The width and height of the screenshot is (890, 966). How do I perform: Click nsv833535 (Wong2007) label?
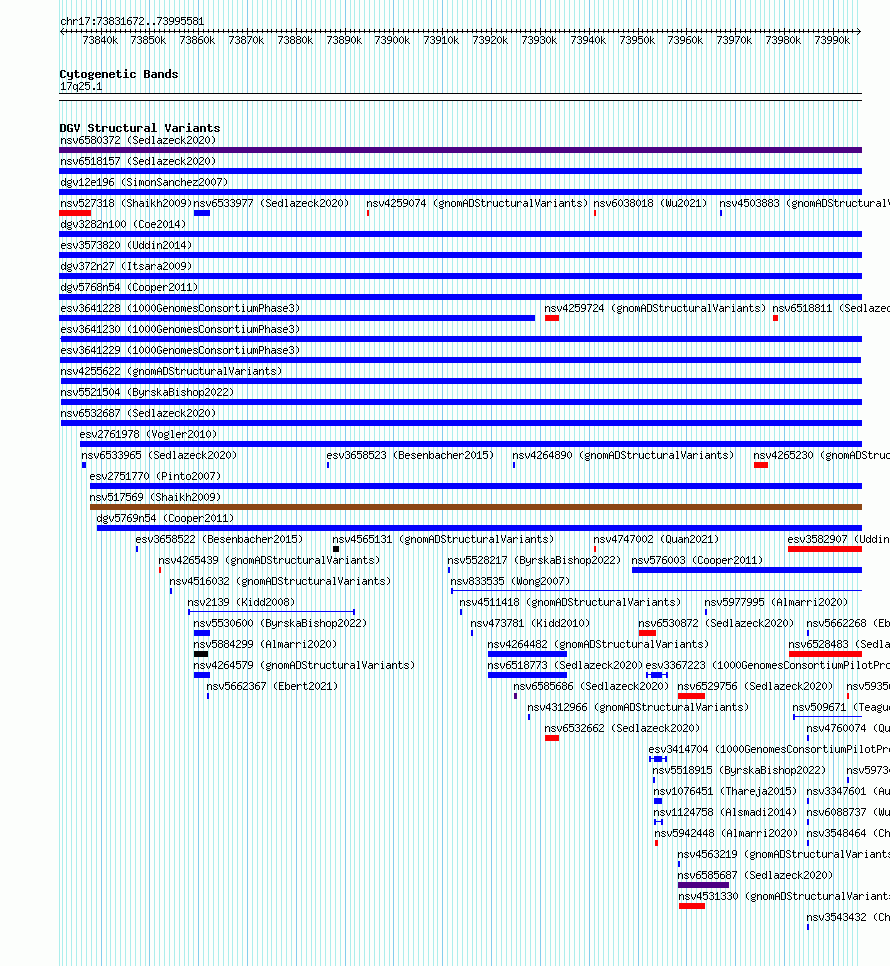[510, 581]
